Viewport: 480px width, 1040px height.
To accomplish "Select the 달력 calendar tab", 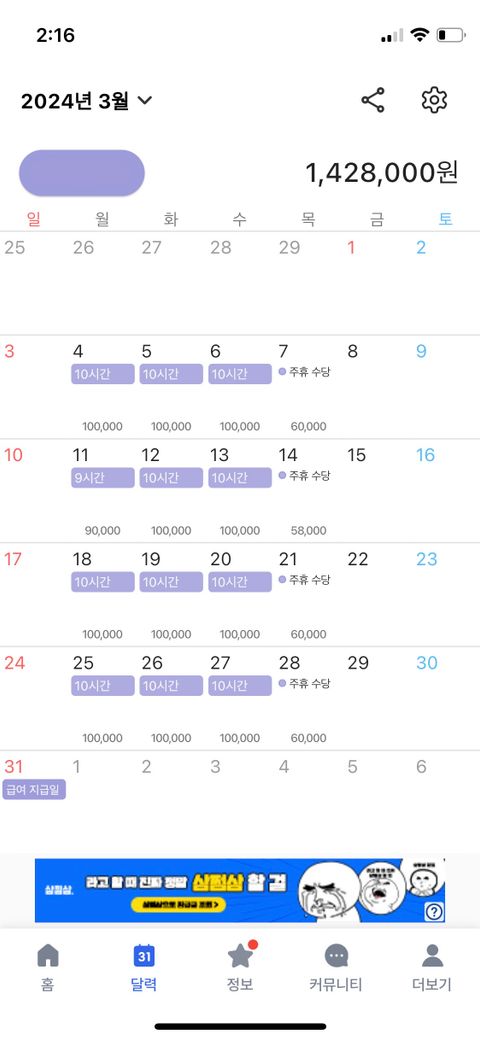I will coord(144,967).
